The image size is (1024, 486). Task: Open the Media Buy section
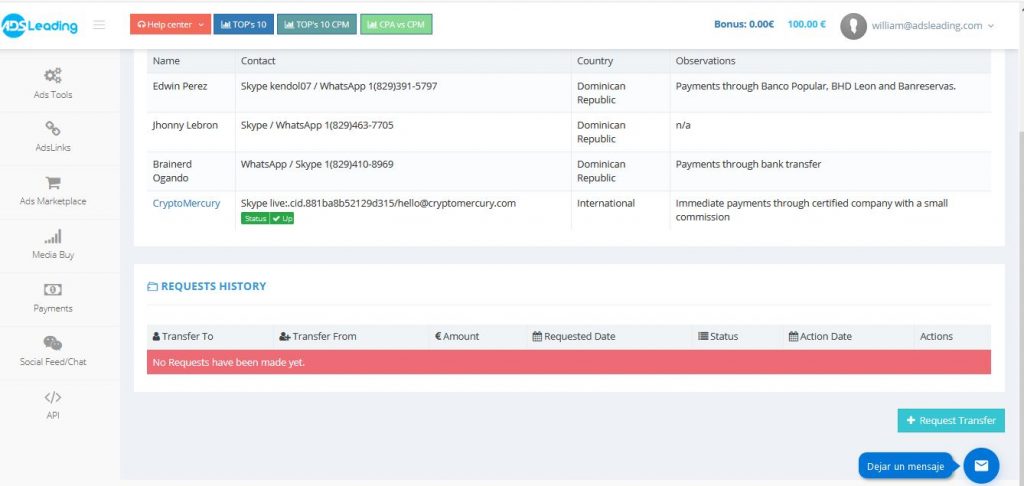tap(53, 244)
